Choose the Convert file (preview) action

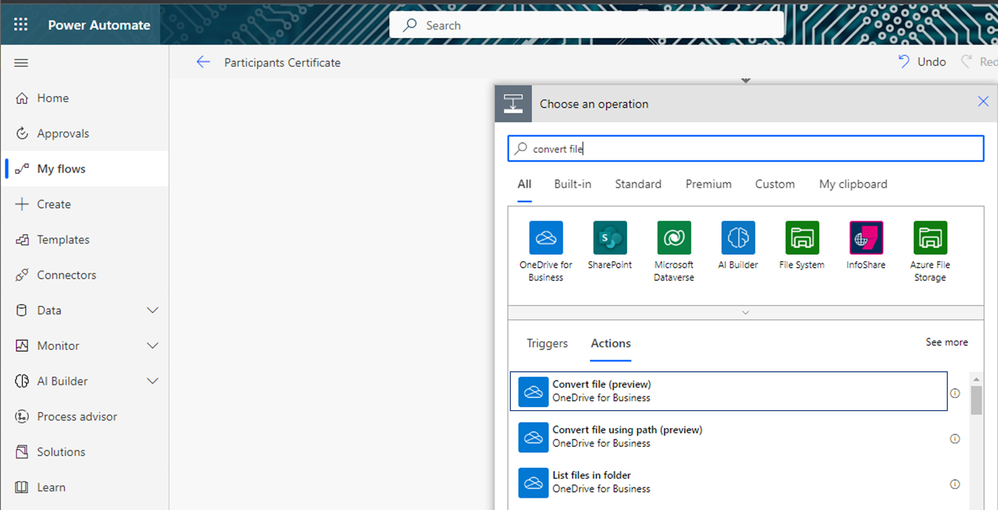(x=729, y=391)
